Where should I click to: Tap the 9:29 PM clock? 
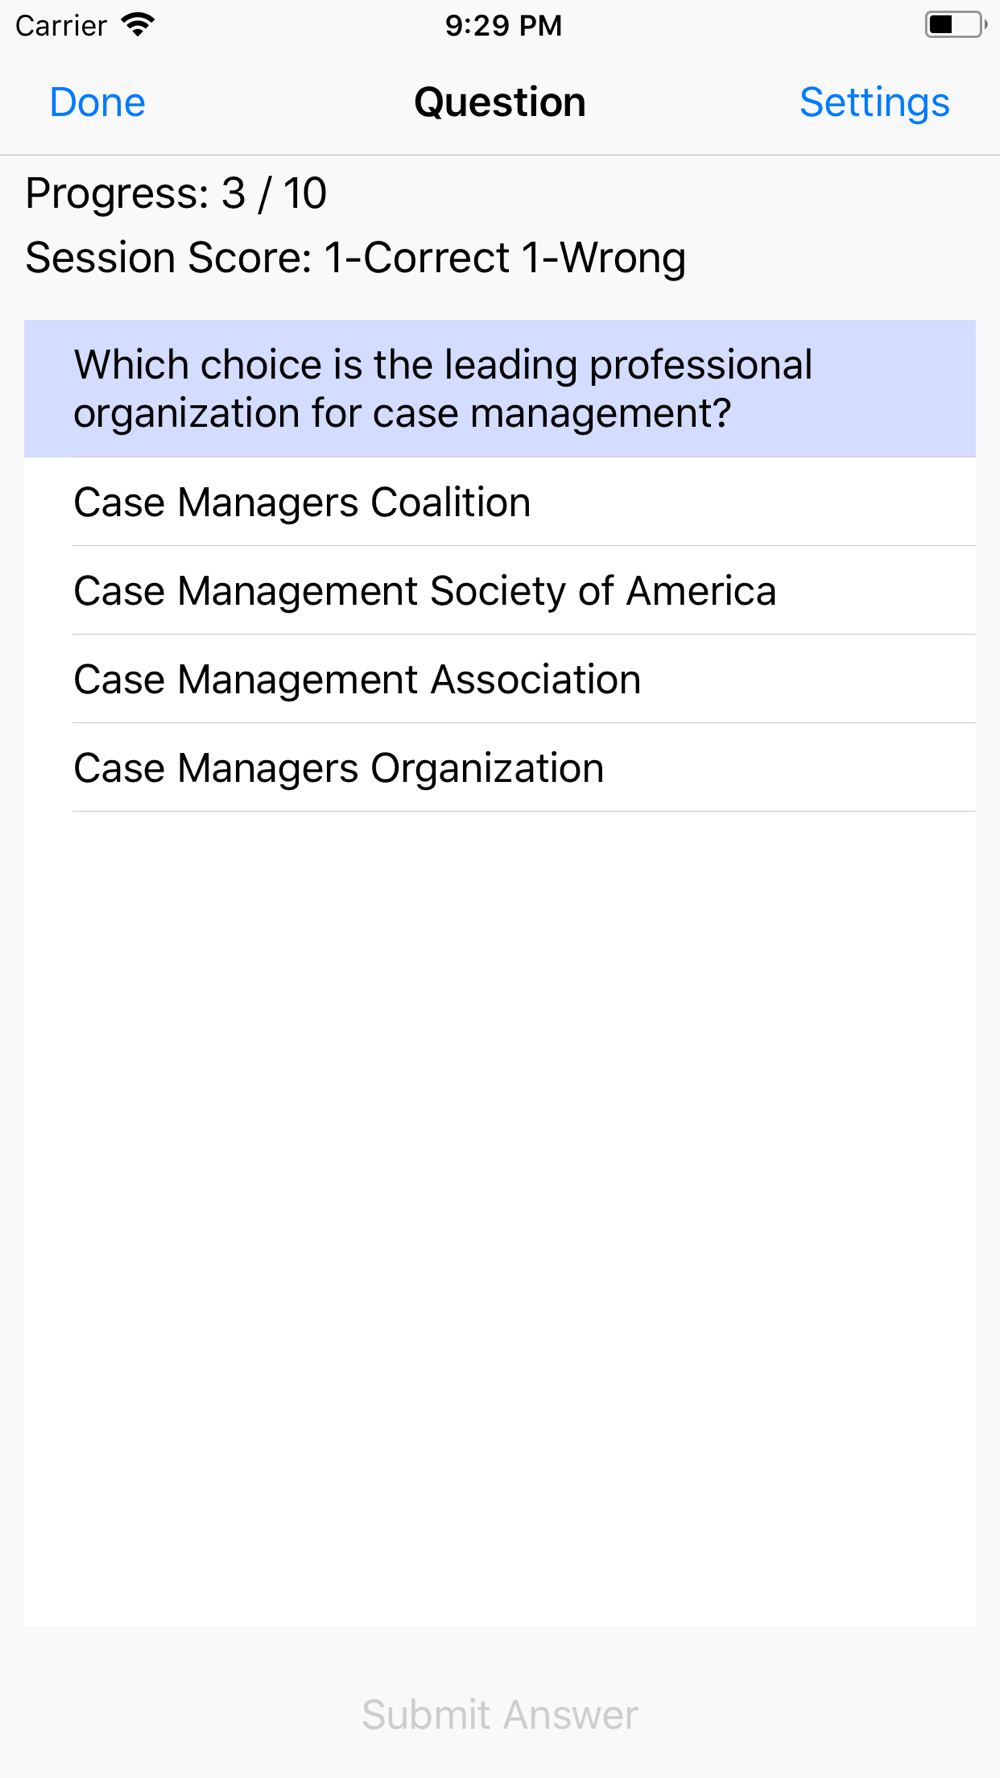pyautogui.click(x=503, y=25)
